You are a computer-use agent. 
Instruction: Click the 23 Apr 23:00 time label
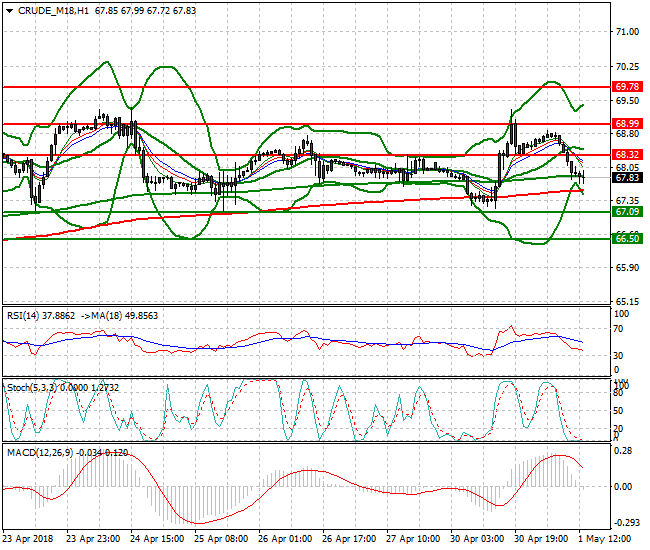coord(93,539)
